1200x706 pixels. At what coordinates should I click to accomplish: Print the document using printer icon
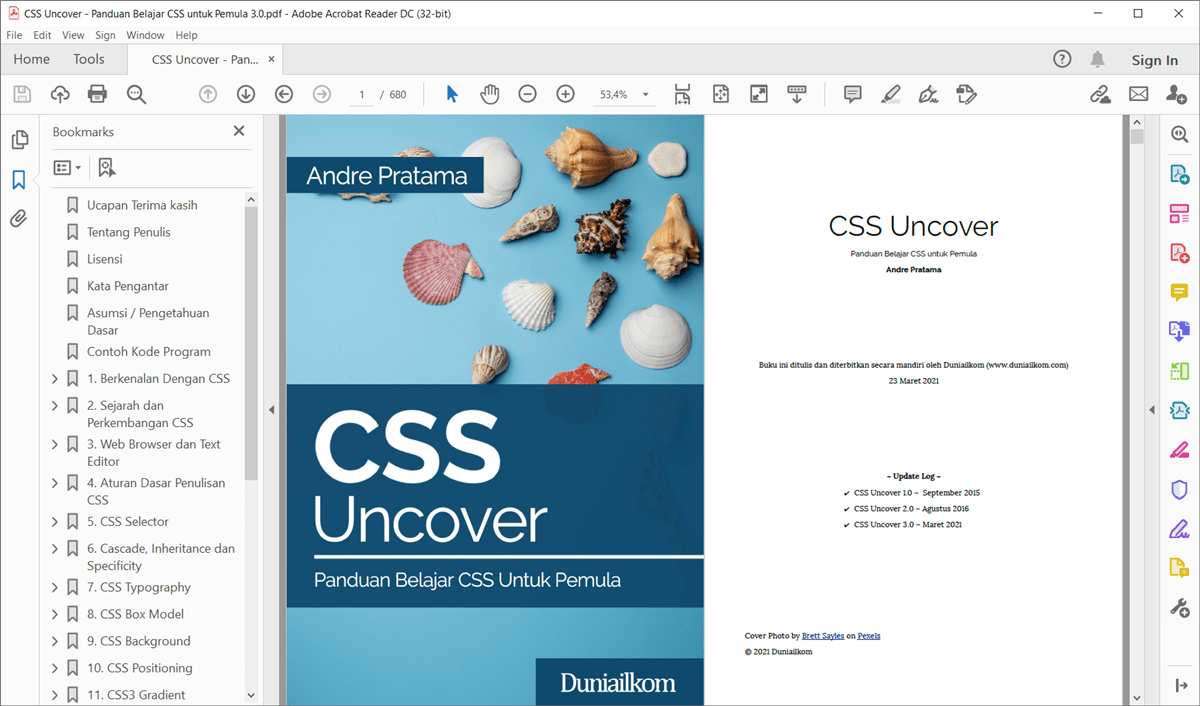97,94
